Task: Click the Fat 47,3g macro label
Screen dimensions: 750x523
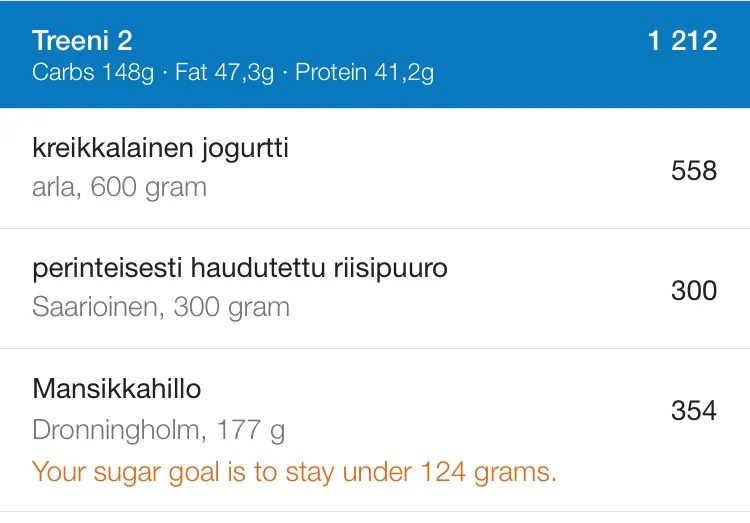Action: pyautogui.click(x=223, y=74)
